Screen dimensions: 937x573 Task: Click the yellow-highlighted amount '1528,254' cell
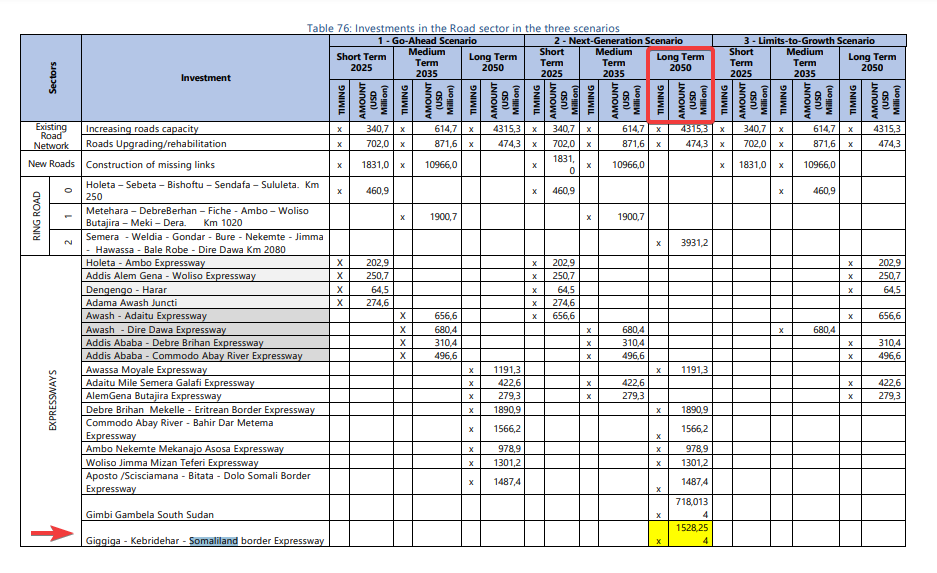tap(691, 534)
